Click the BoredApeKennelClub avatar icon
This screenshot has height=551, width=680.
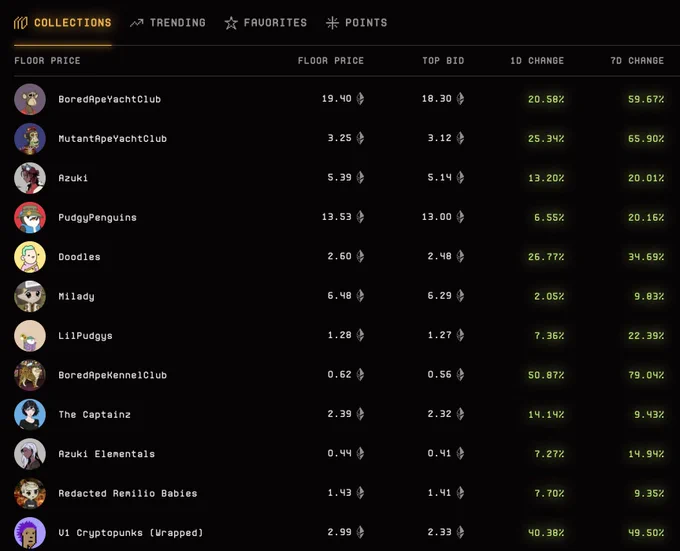30,375
